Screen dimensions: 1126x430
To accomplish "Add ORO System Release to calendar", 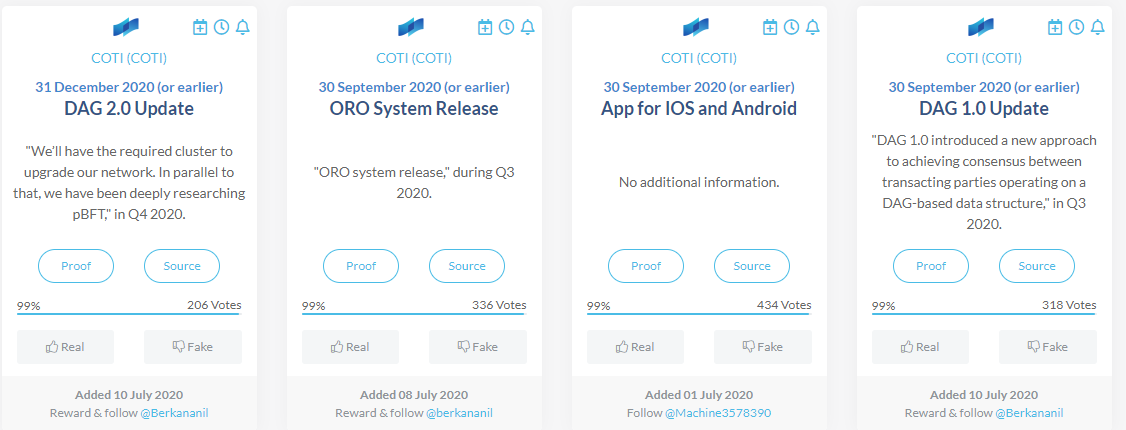I will pyautogui.click(x=485, y=27).
